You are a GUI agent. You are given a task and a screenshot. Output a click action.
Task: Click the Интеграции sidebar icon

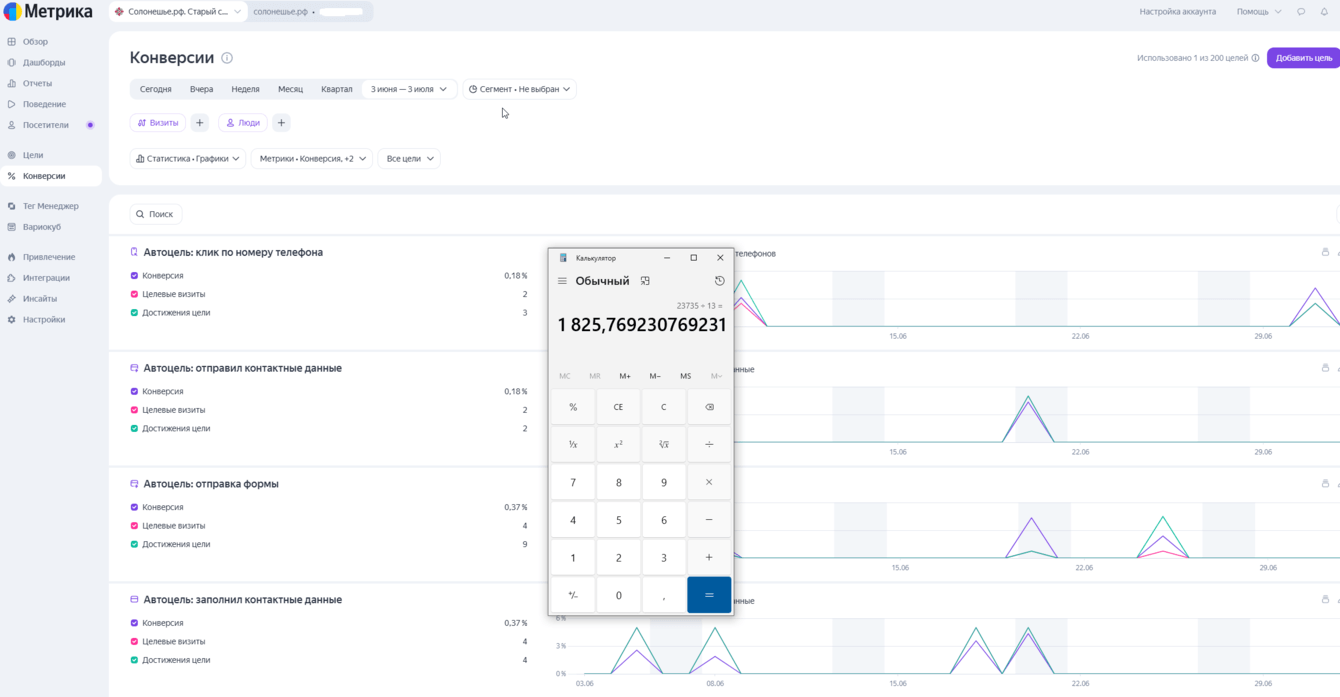(x=12, y=278)
